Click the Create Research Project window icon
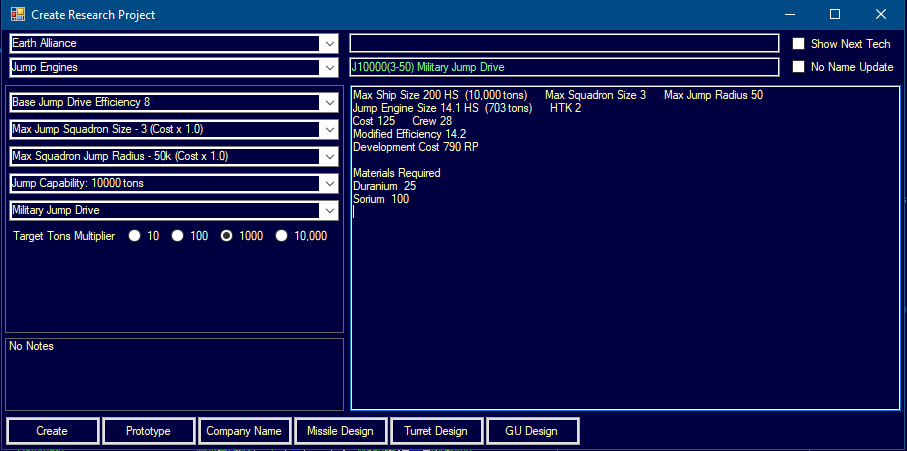This screenshot has height=451, width=907. (x=18, y=14)
